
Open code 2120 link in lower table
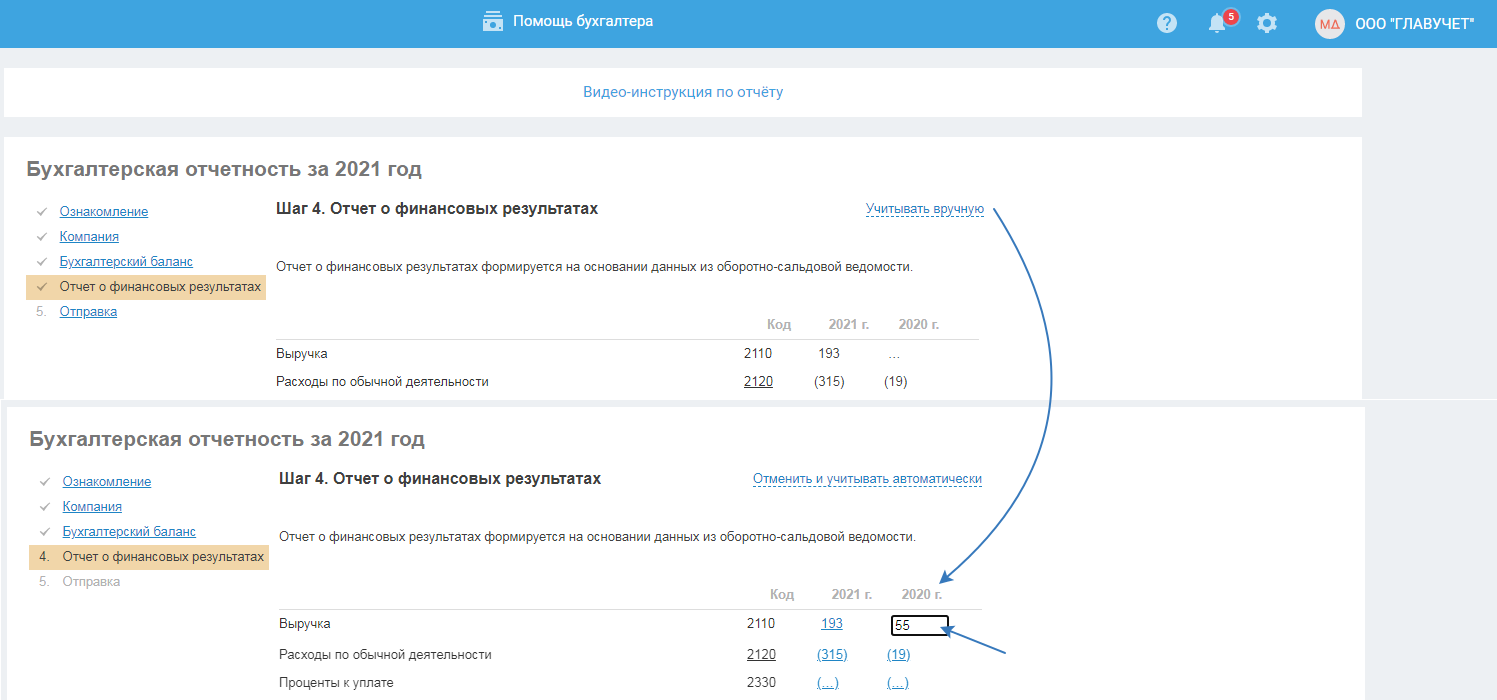click(x=761, y=655)
